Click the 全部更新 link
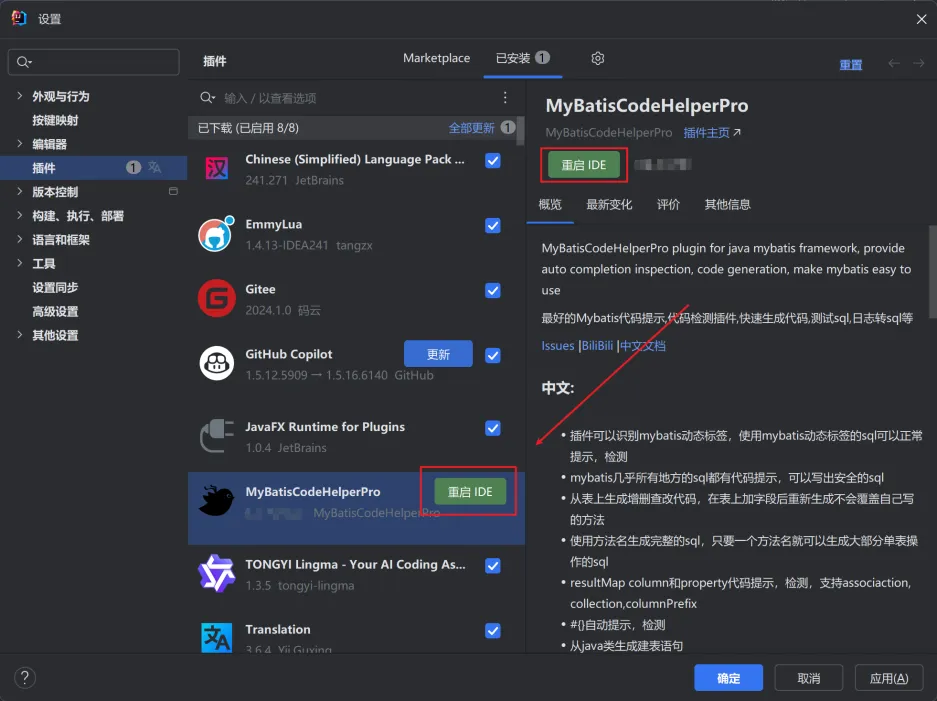The image size is (937, 701). click(x=471, y=128)
